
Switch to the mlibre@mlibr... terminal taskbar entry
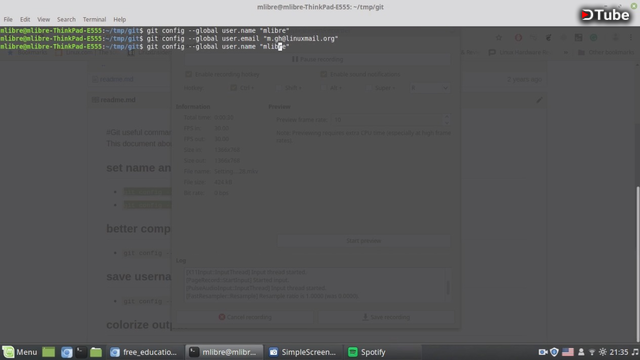224,352
